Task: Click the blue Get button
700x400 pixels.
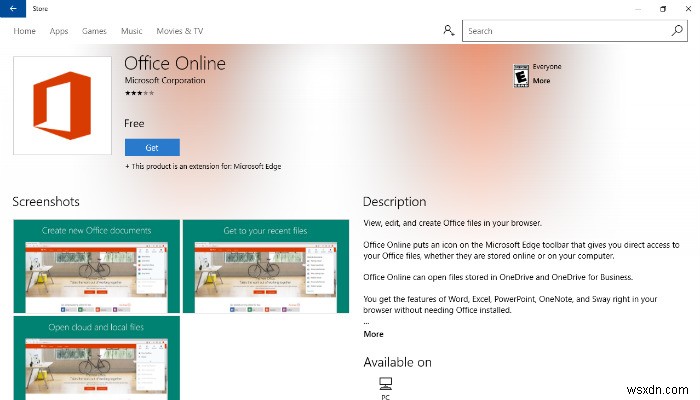Action: [x=152, y=147]
